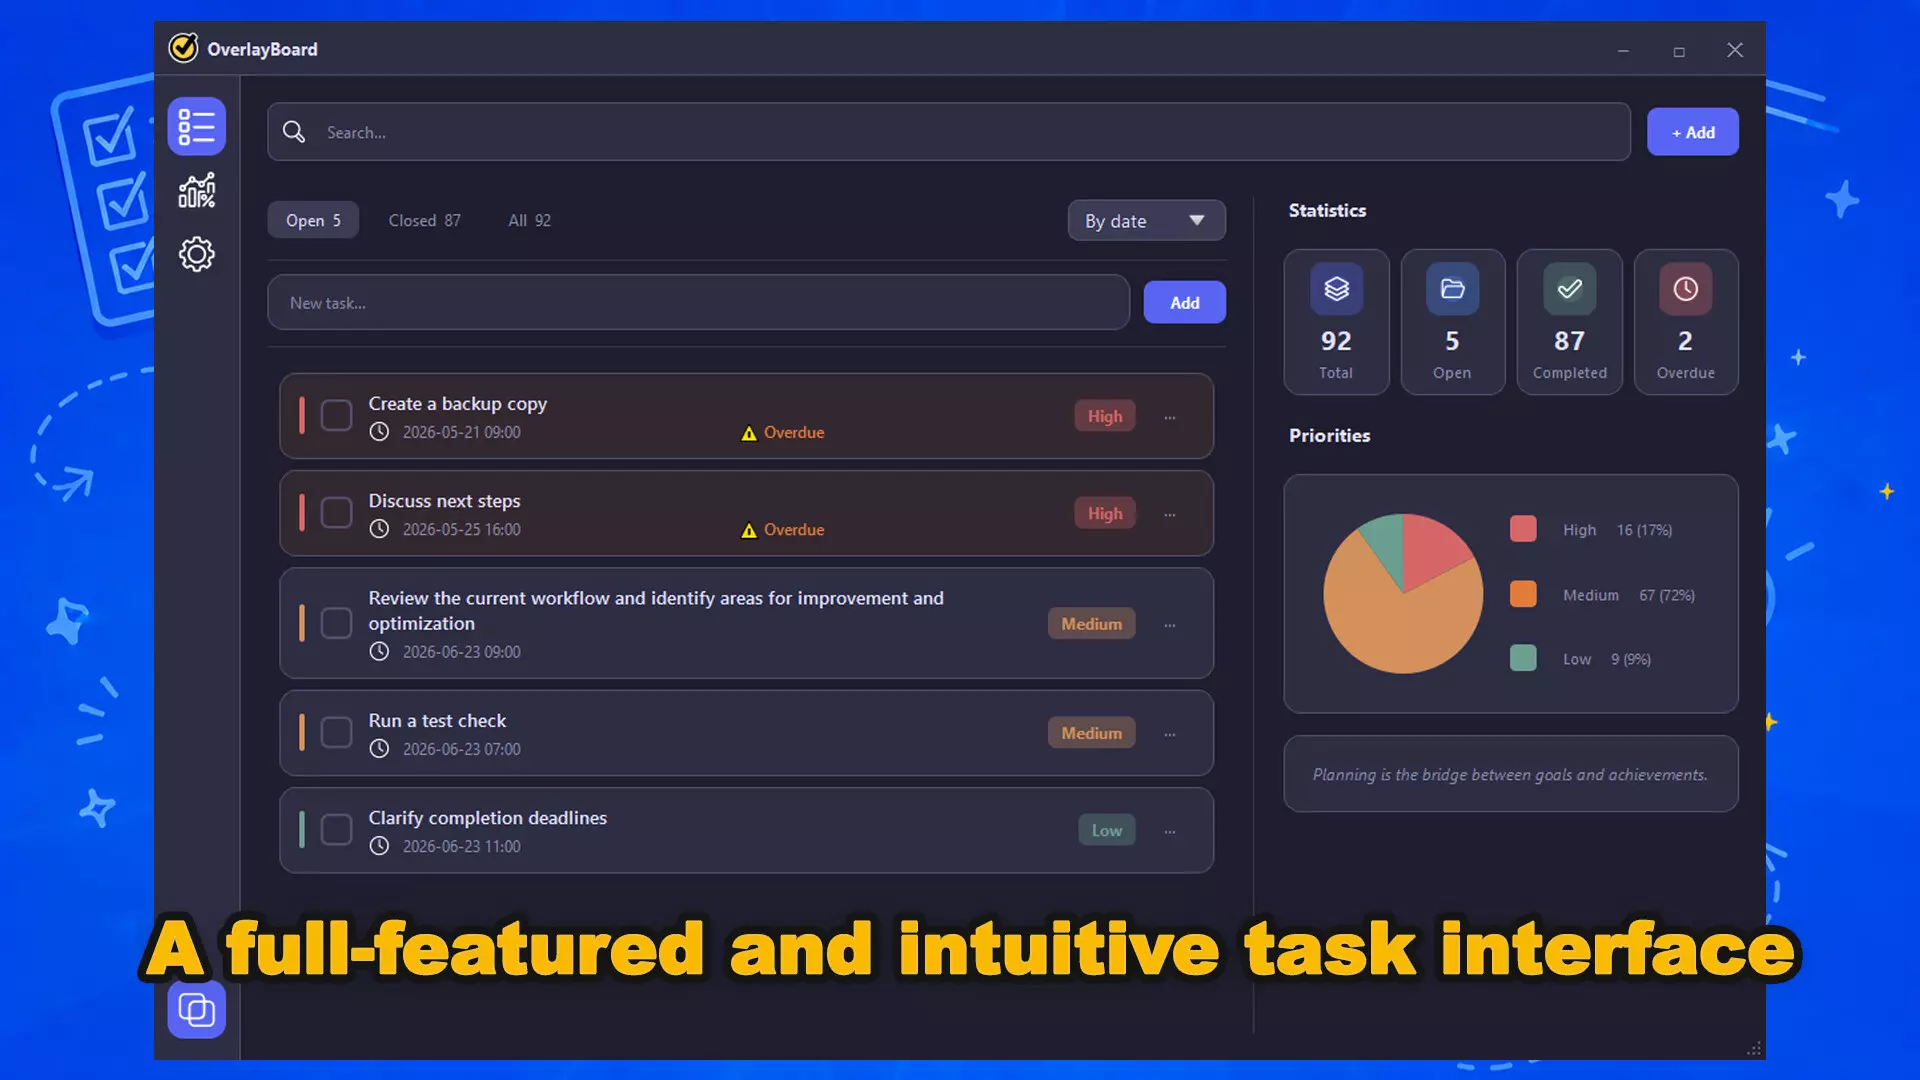Open more options for Discuss next steps
Viewport: 1920px width, 1080px height.
point(1169,514)
